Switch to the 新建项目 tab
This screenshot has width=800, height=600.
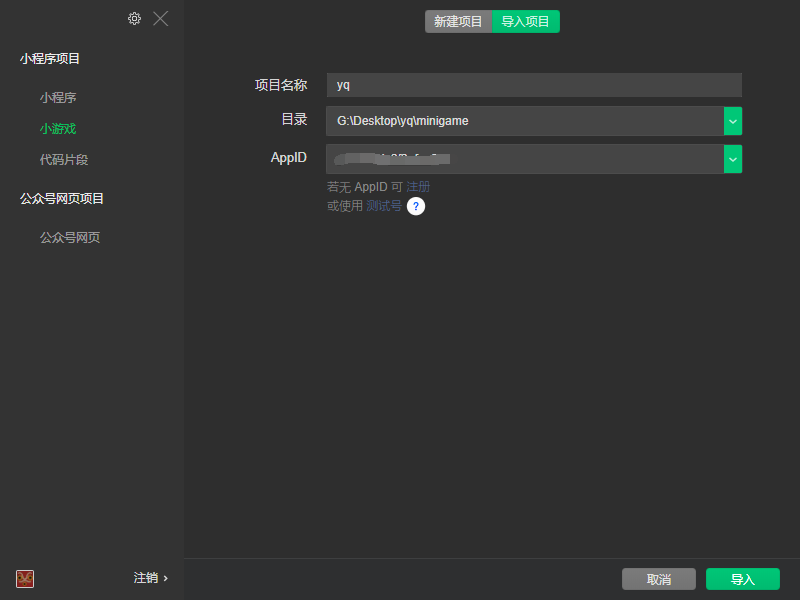[x=458, y=21]
